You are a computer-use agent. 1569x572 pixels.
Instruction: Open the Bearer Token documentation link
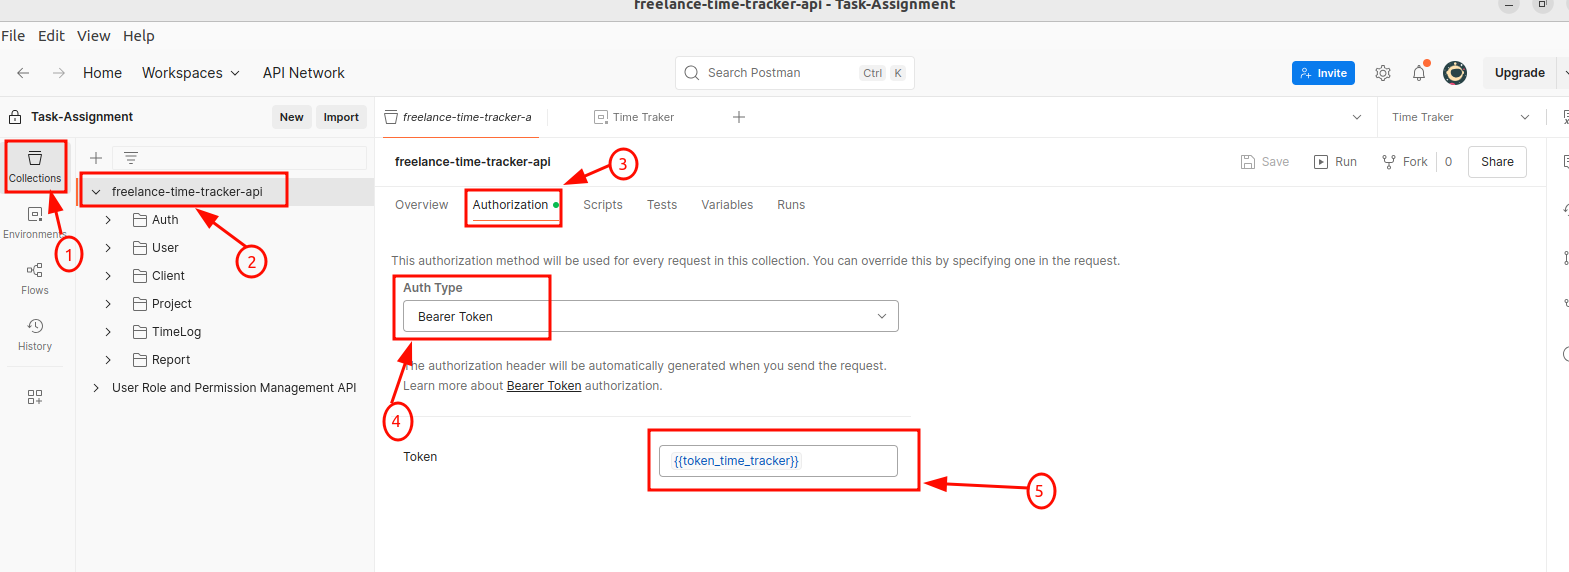(x=544, y=386)
